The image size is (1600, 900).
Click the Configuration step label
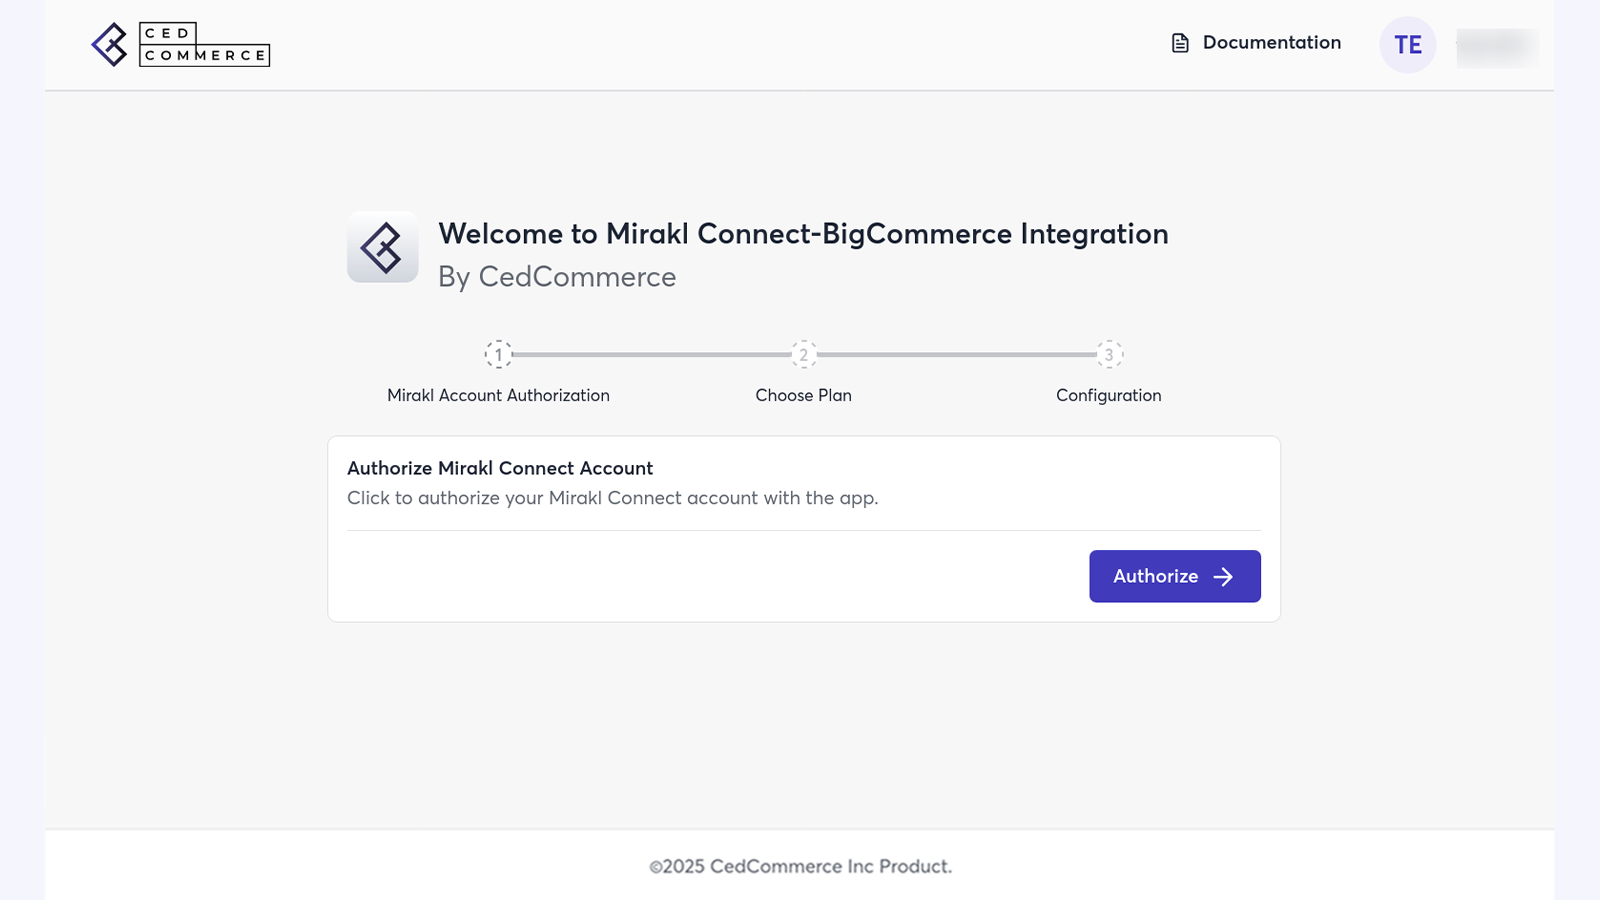tap(1109, 395)
